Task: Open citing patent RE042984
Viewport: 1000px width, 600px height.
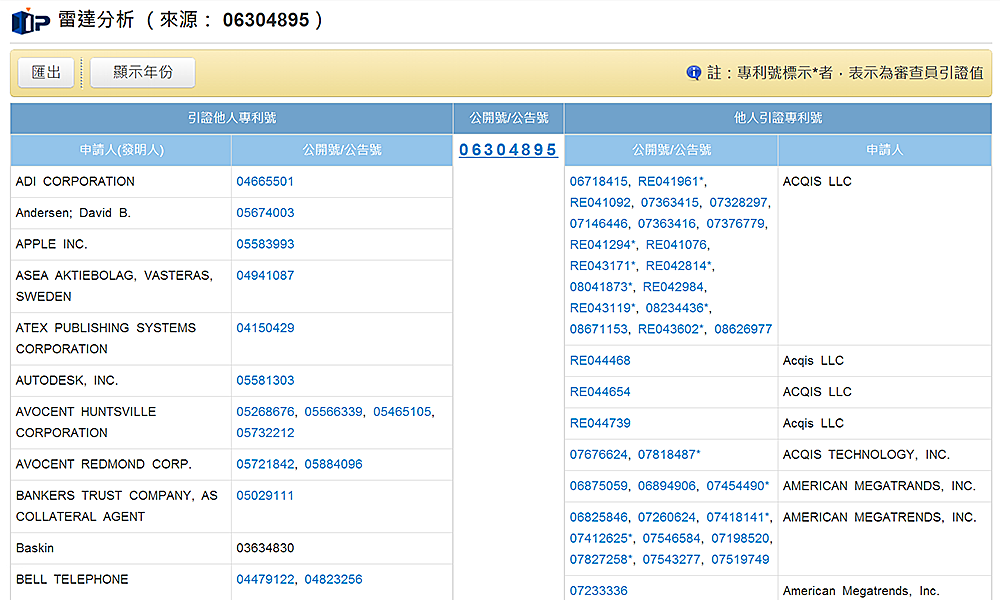Action: tap(673, 286)
